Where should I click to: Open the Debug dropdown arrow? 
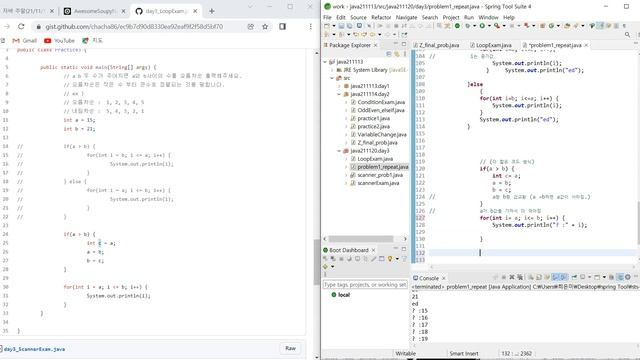click(x=475, y=26)
